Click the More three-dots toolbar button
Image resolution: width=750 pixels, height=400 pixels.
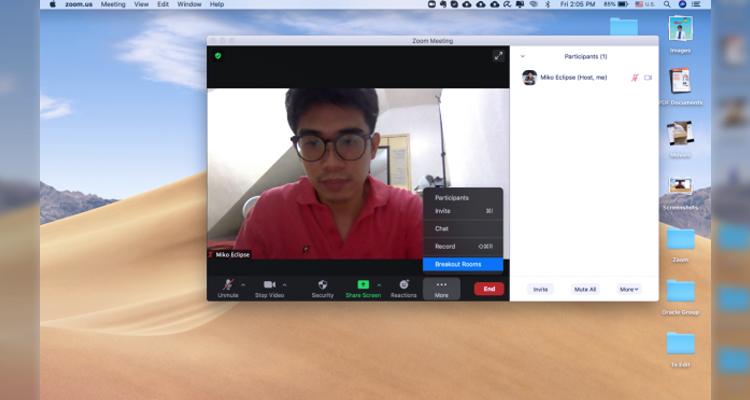(441, 289)
